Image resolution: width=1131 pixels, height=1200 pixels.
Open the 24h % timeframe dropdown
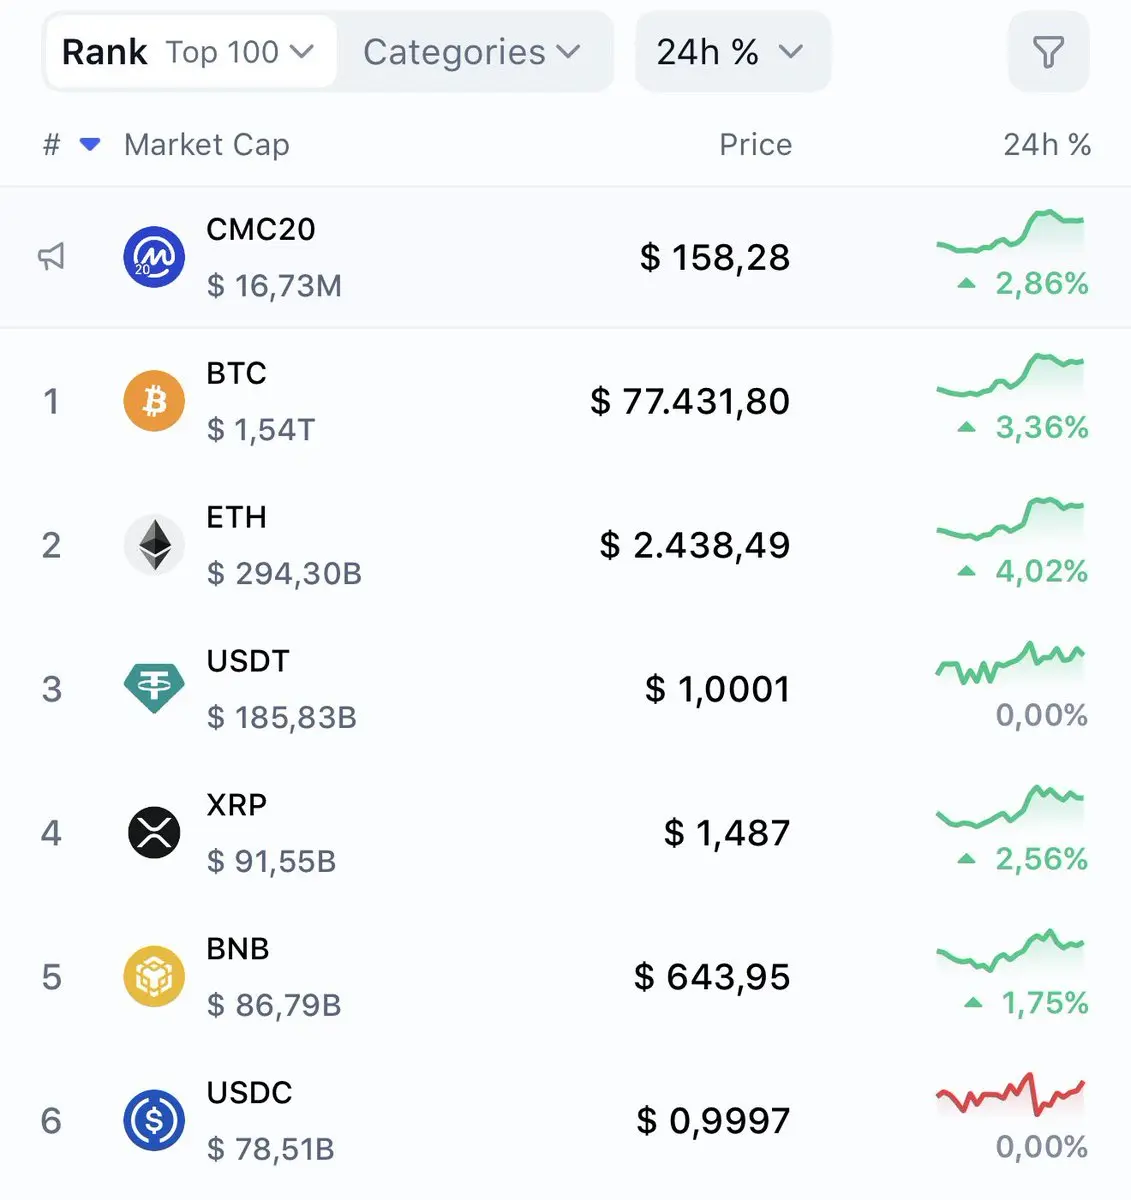[733, 52]
